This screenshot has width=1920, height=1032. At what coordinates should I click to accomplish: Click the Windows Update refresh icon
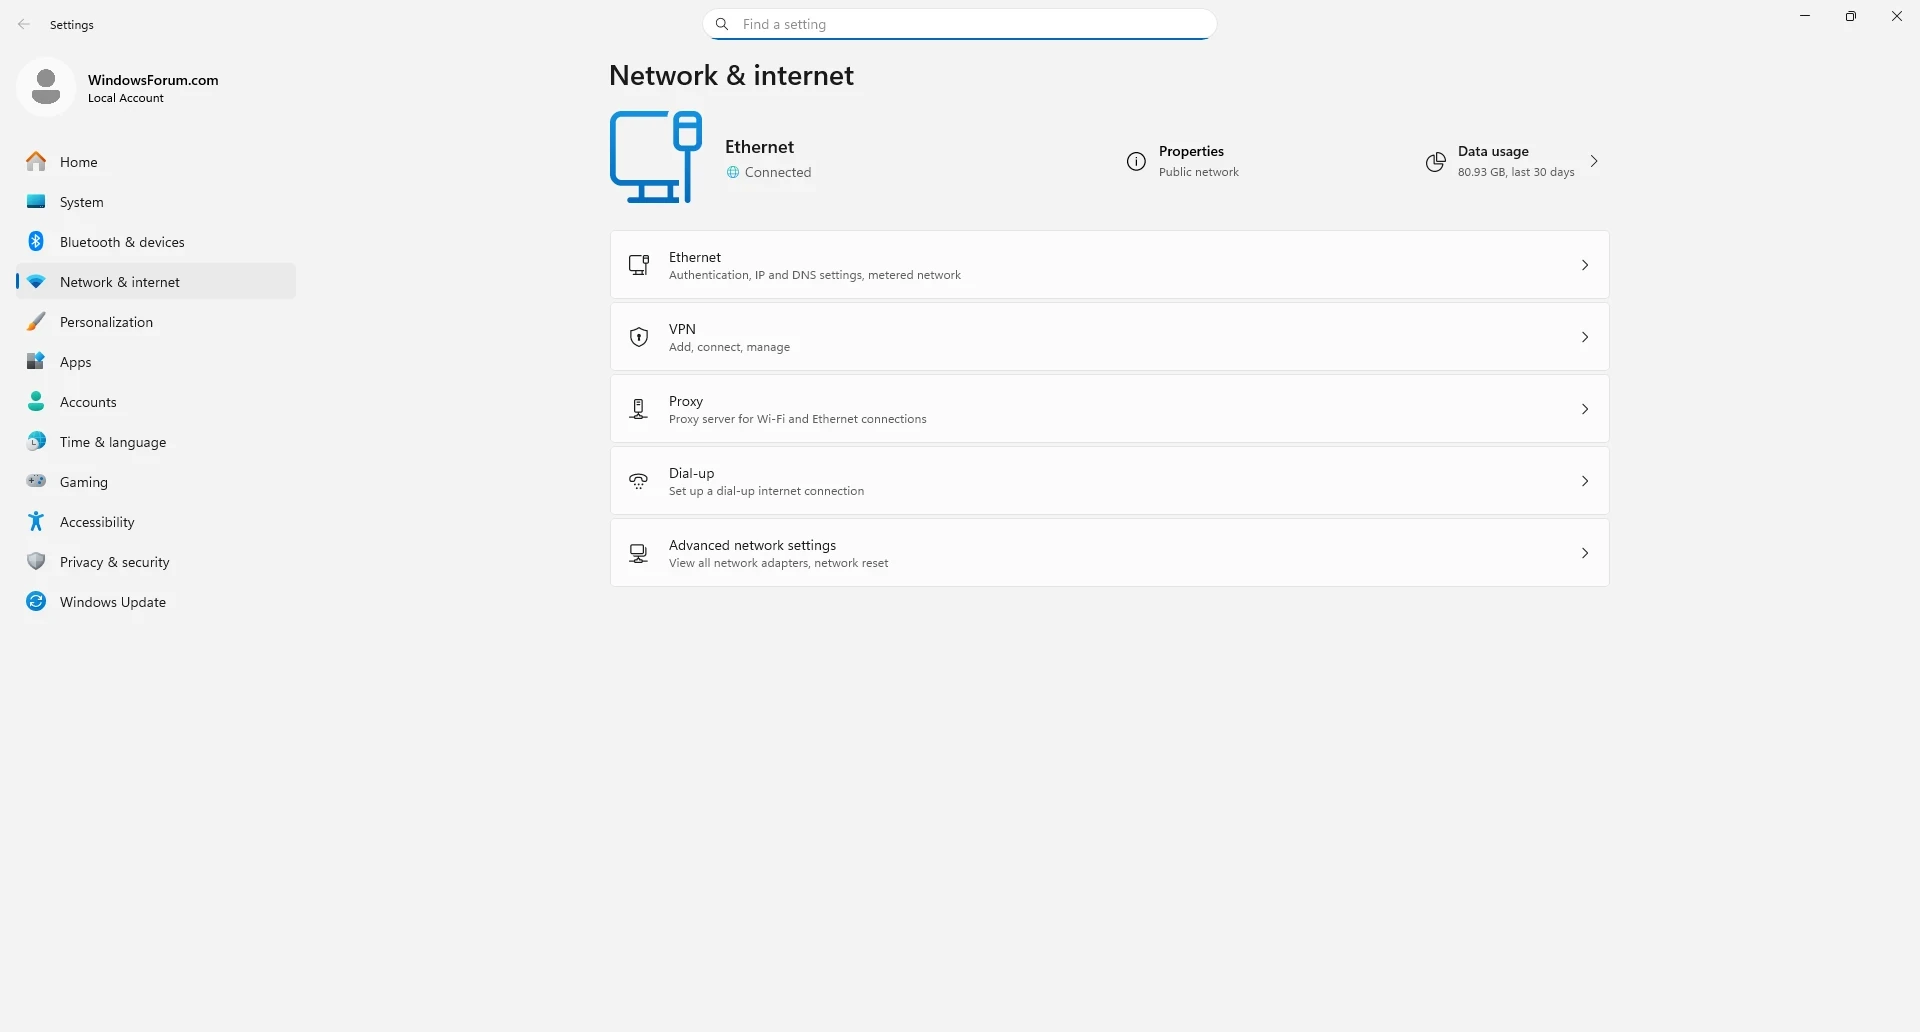pos(36,601)
